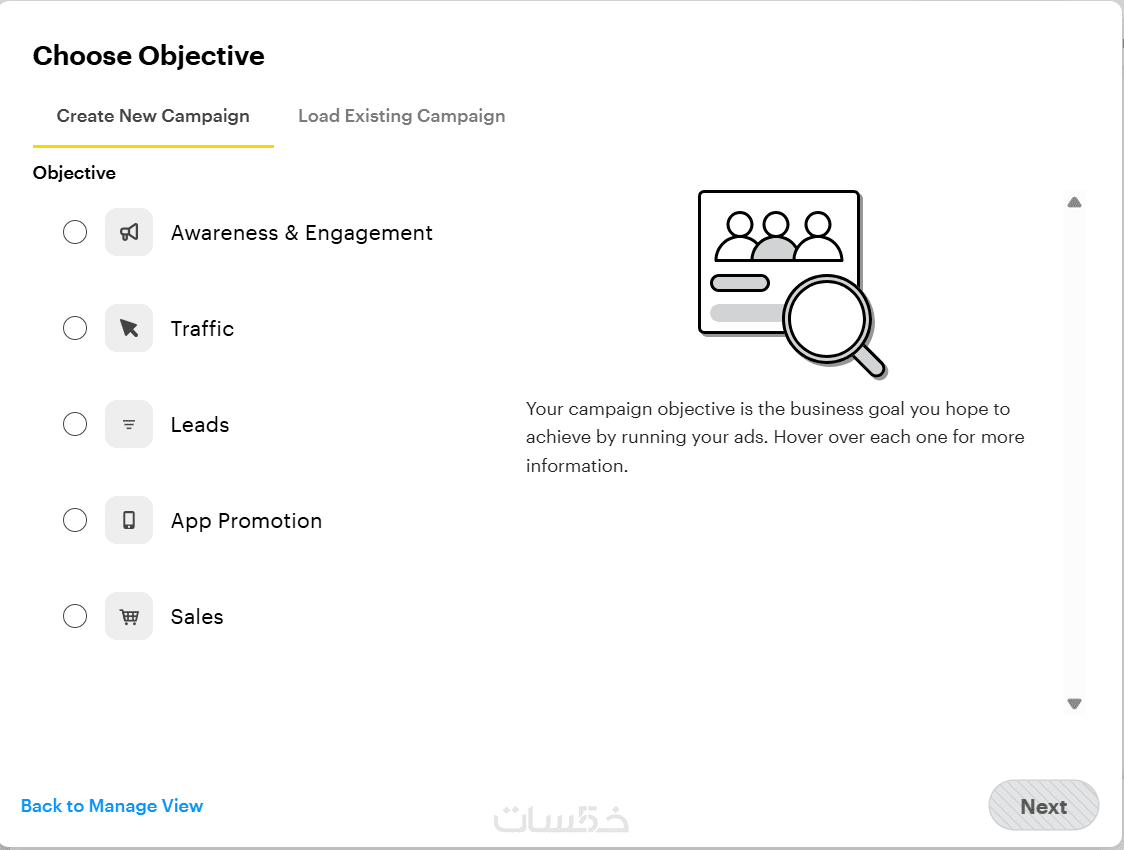This screenshot has height=850, width=1124.
Task: Open the Load Existing Campaign tab
Action: (x=401, y=116)
